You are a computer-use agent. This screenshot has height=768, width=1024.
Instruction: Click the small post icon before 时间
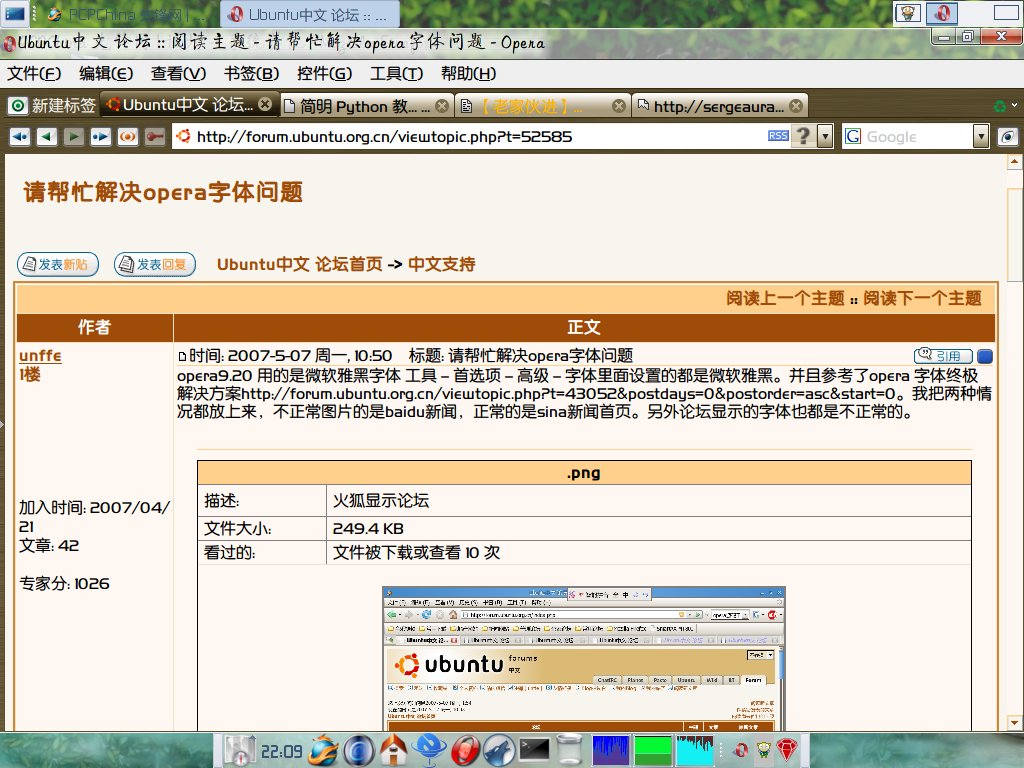[182, 356]
